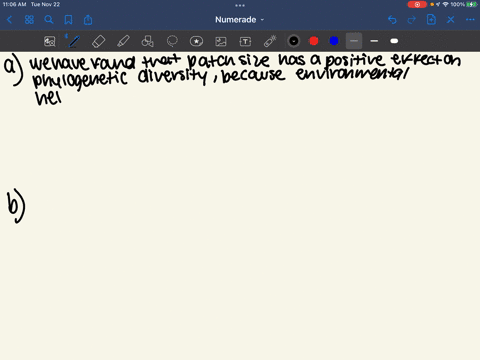The height and width of the screenshot is (360, 480).
Task: Open the Numerade title dropdown
Action: tap(239, 20)
